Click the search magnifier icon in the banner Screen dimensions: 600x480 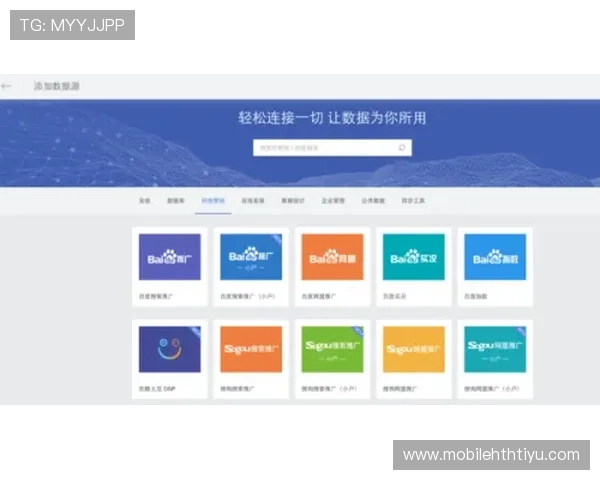point(401,147)
